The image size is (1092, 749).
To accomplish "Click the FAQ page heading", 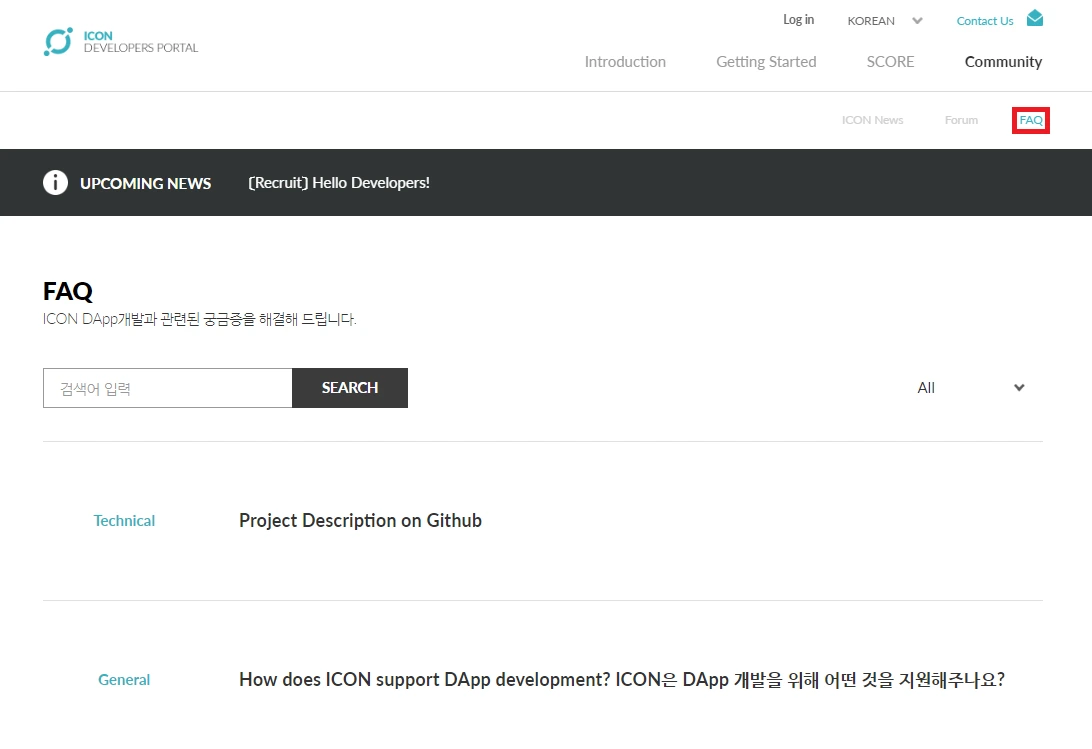I will (68, 291).
